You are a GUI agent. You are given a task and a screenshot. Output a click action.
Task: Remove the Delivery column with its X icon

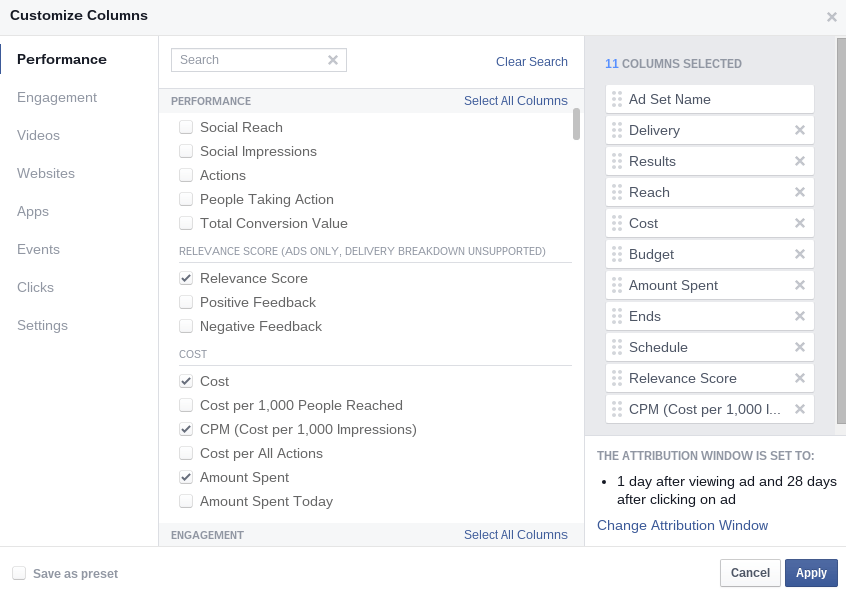[799, 130]
